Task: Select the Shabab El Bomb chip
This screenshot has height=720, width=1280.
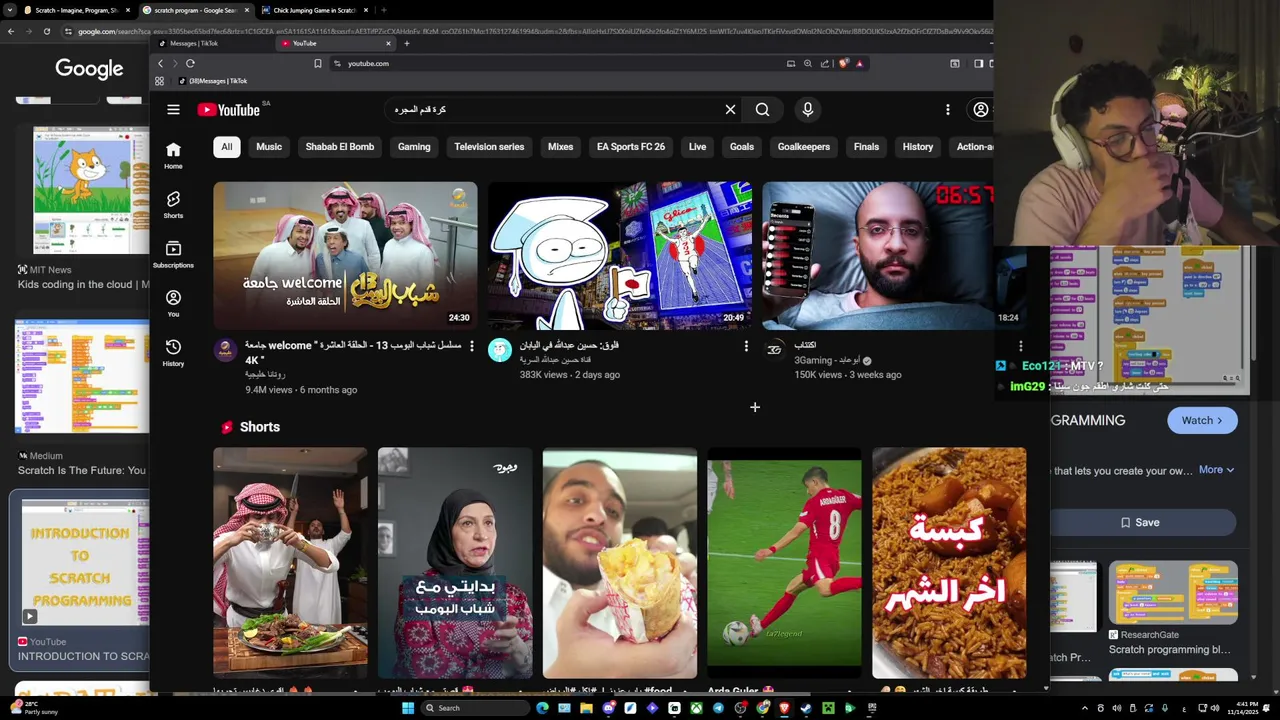Action: (340, 147)
